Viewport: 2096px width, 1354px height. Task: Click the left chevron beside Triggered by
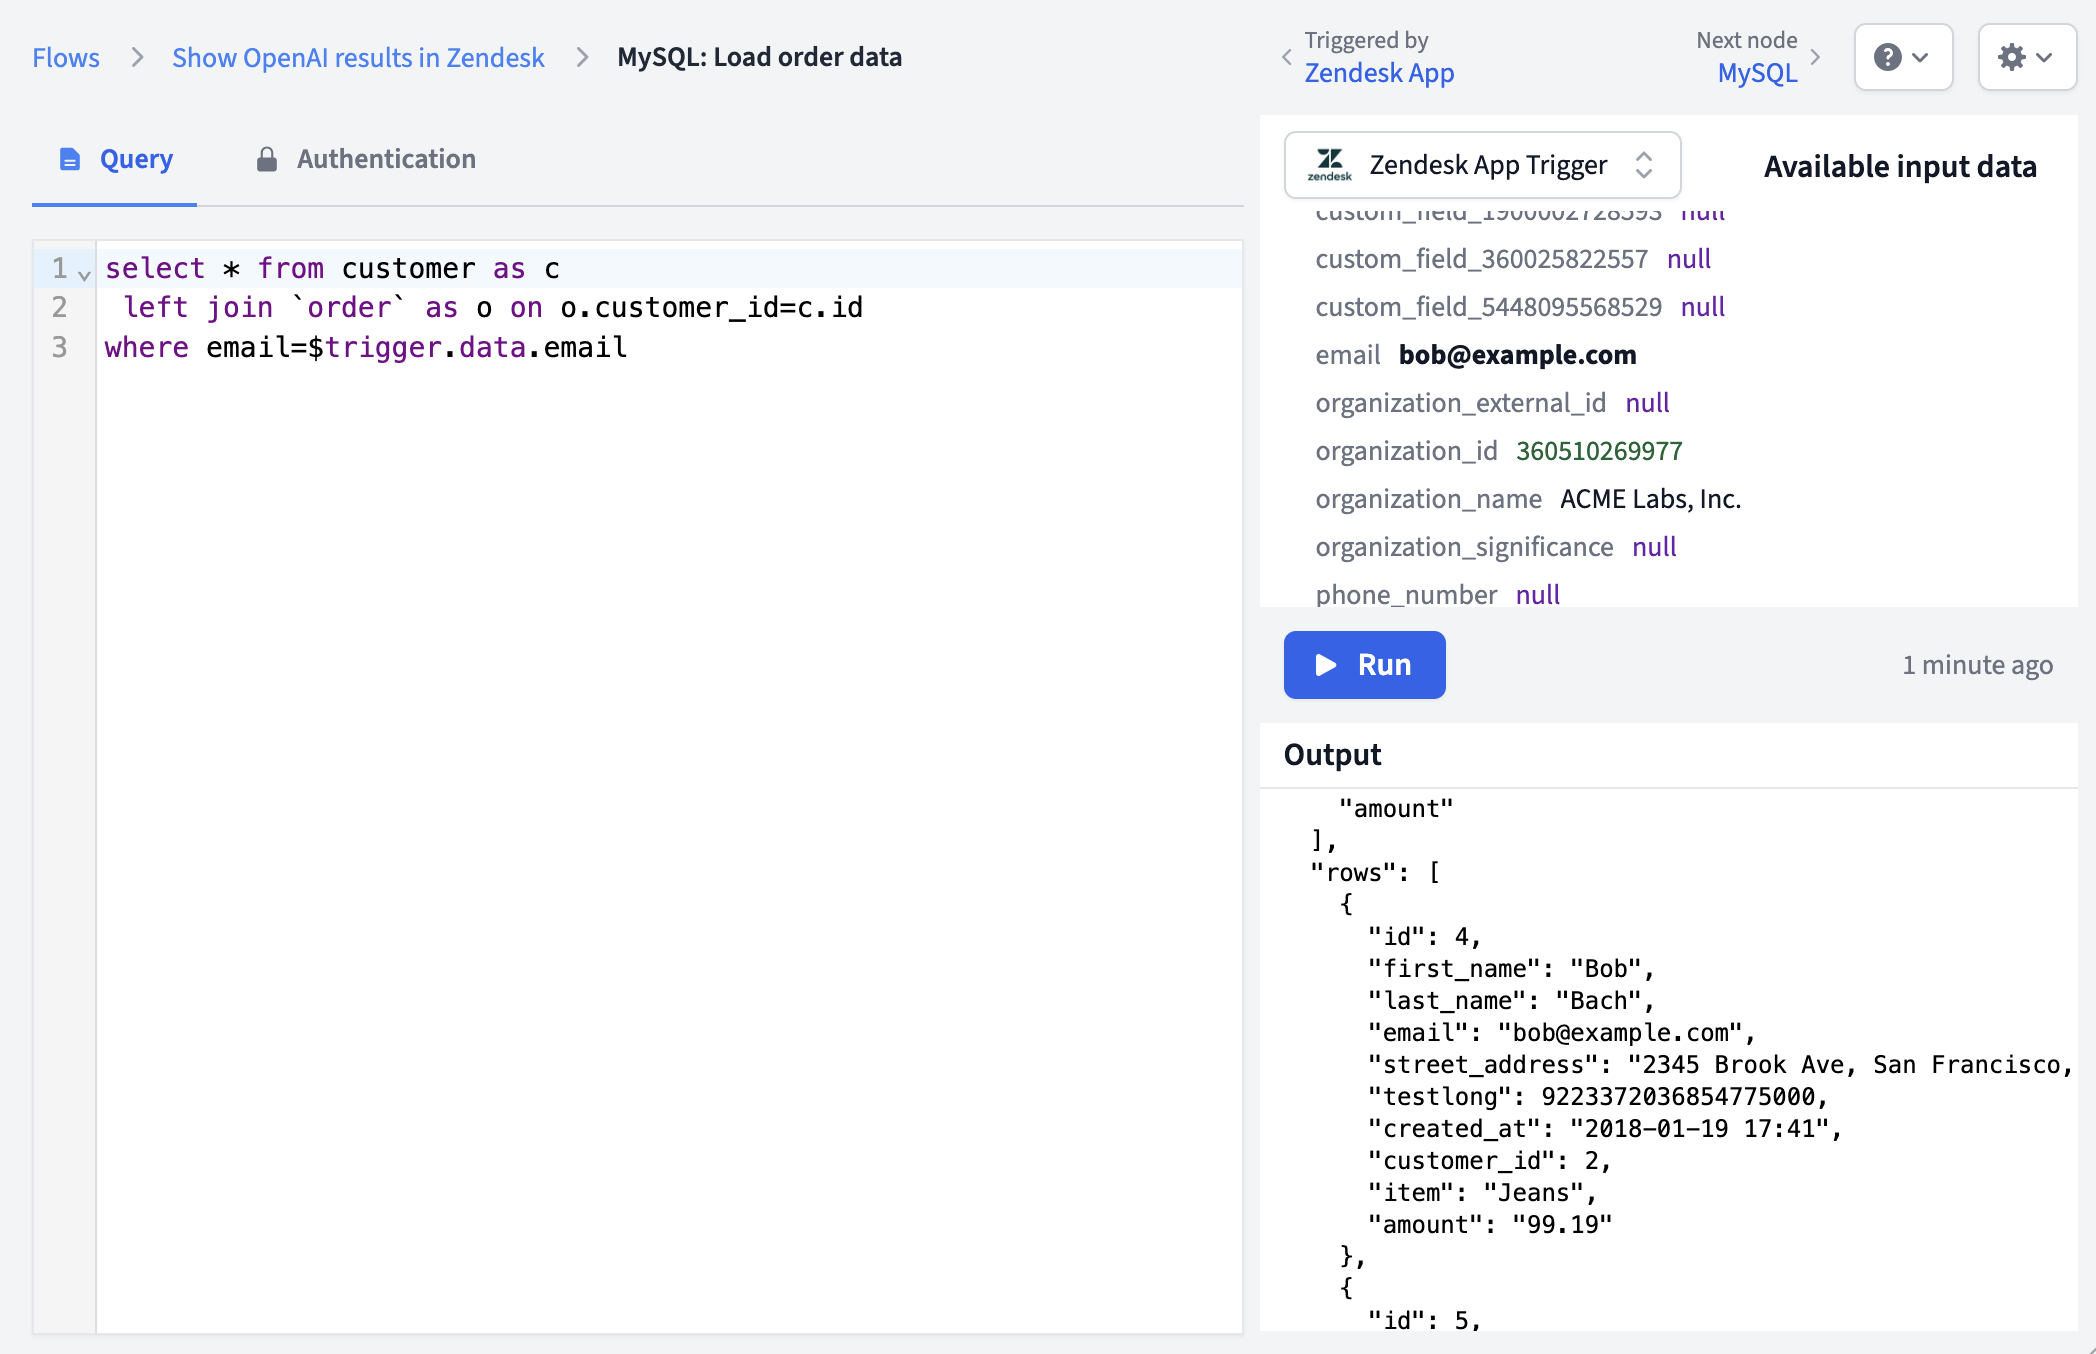click(1287, 57)
